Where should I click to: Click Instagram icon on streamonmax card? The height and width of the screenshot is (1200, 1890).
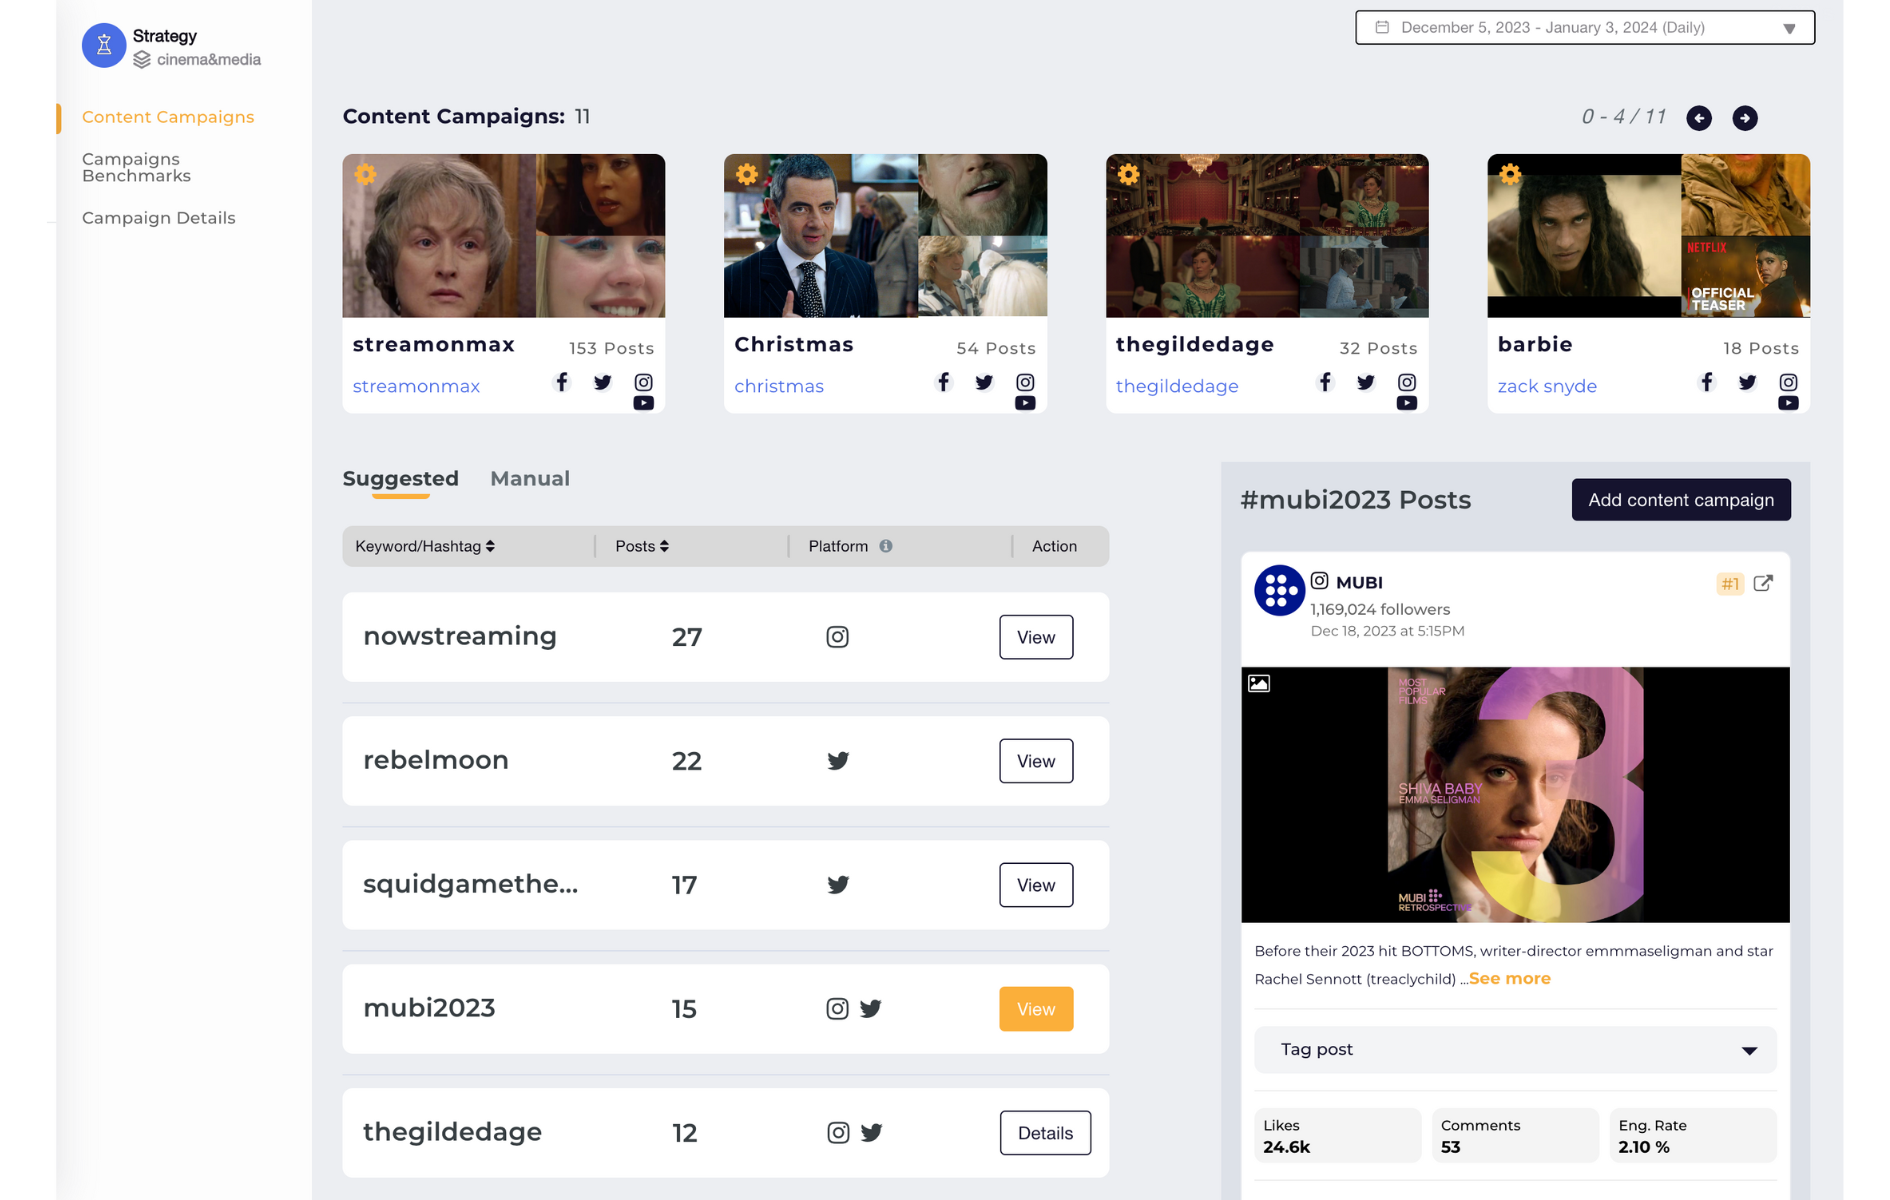(x=644, y=382)
